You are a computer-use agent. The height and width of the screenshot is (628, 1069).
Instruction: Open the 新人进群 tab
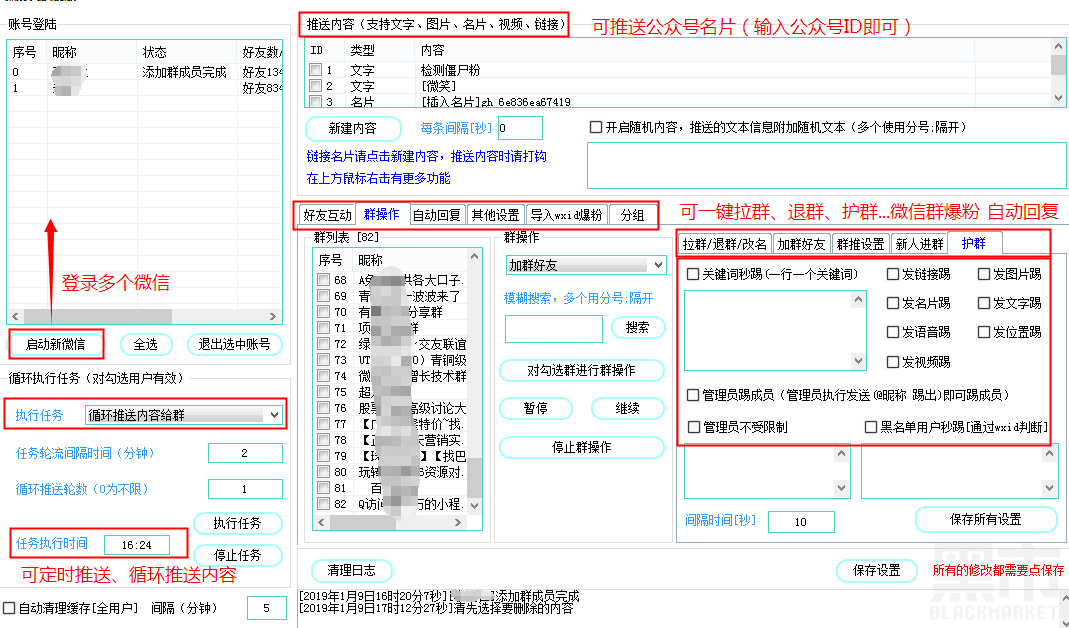coord(919,244)
